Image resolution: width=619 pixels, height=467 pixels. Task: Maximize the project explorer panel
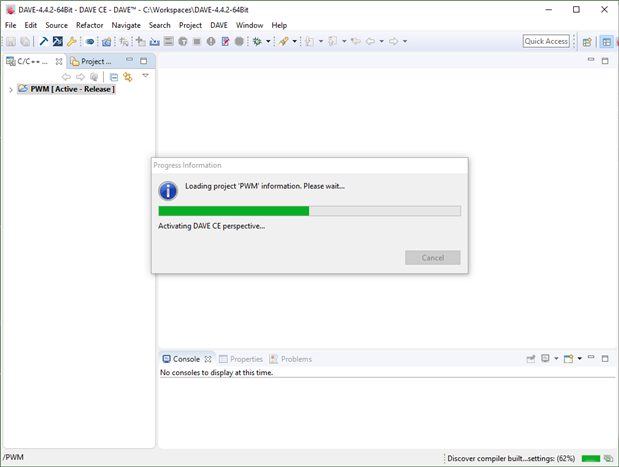(x=144, y=61)
